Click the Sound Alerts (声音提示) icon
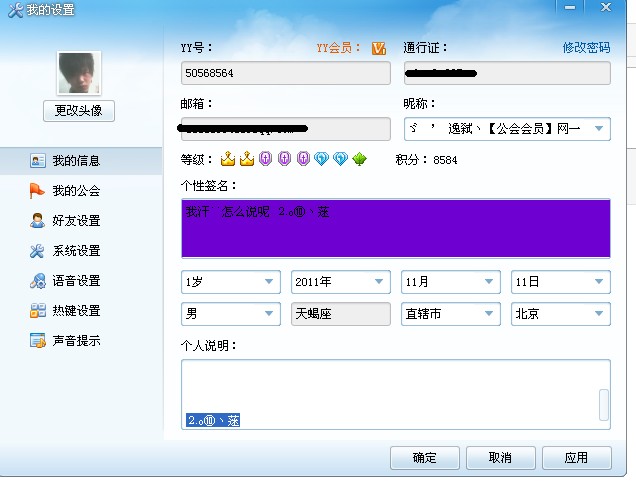This screenshot has height=490, width=636. 38,341
